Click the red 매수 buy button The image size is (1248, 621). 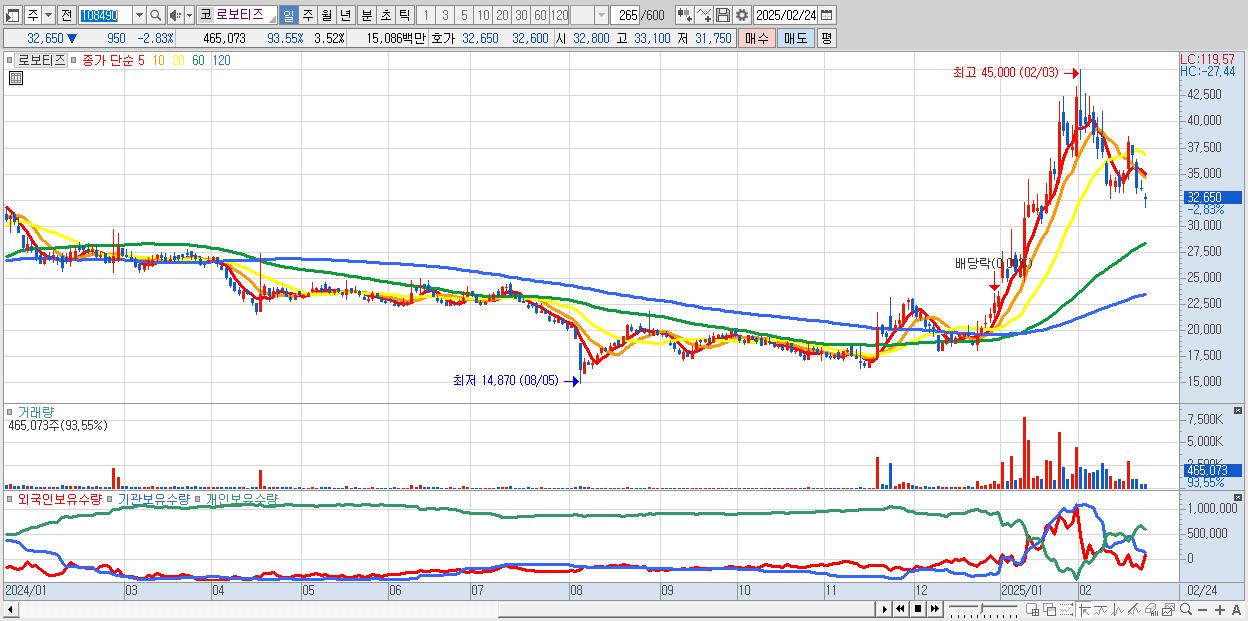point(757,38)
